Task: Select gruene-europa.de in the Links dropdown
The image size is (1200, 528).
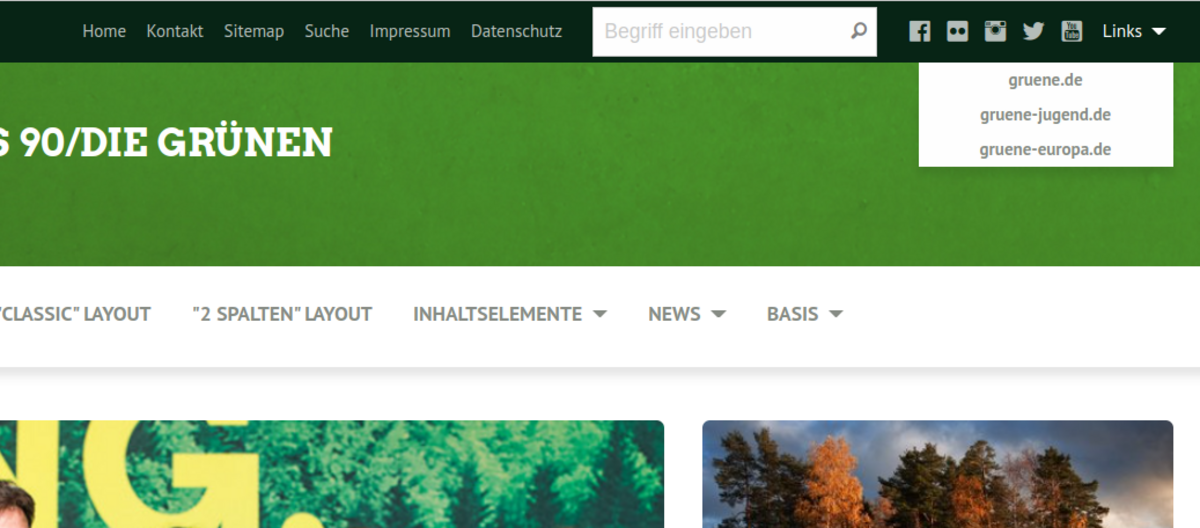Action: pyautogui.click(x=1046, y=150)
